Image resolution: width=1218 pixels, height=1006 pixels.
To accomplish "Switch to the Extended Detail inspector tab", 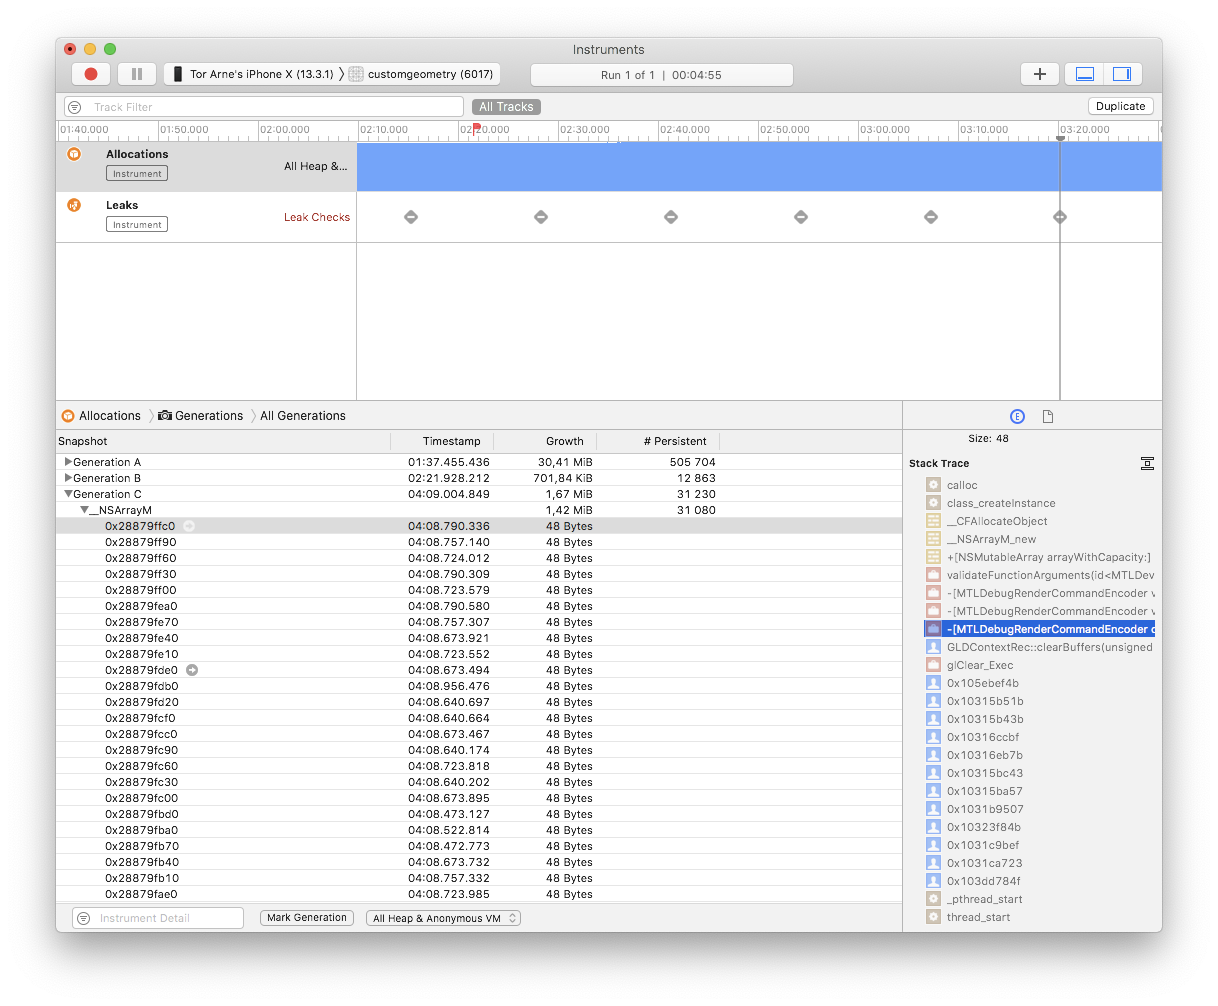I will 1017,417.
